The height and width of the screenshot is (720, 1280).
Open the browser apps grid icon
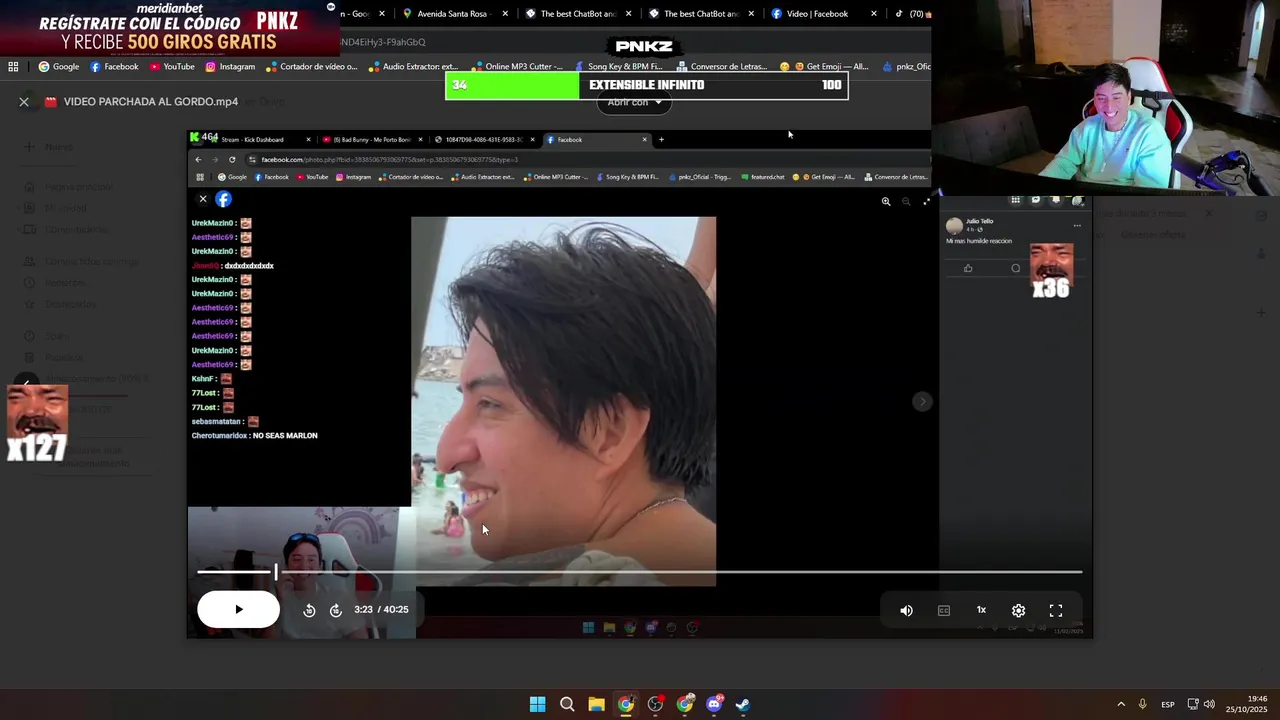point(13,67)
